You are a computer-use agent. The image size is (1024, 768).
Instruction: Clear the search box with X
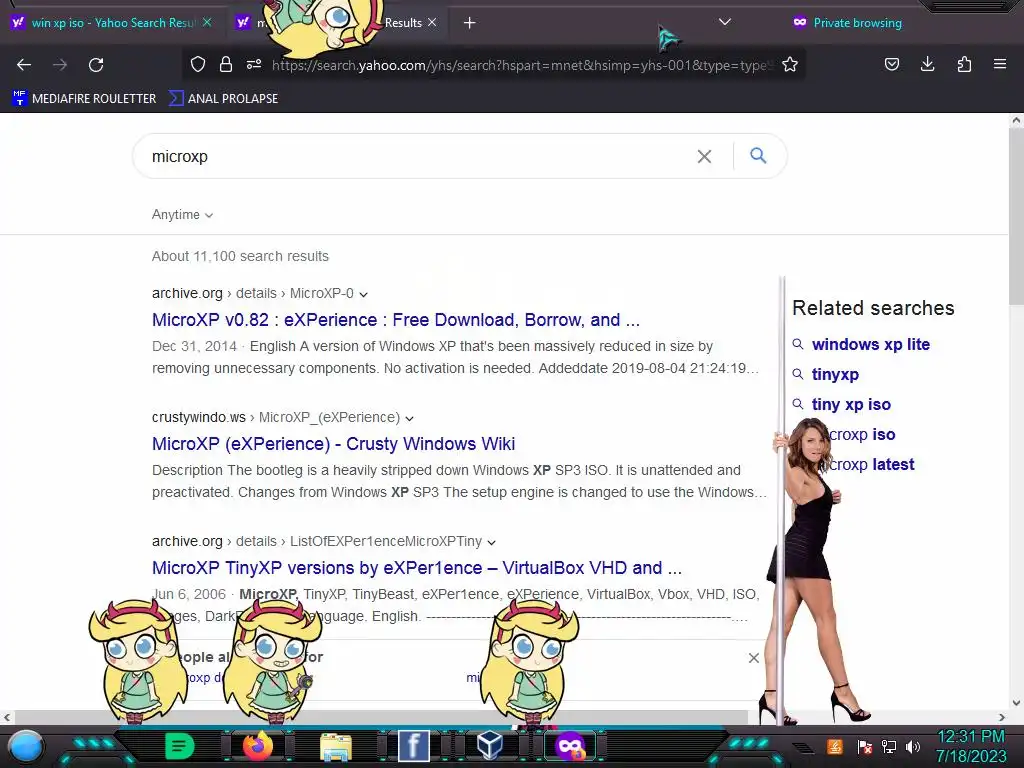click(704, 157)
